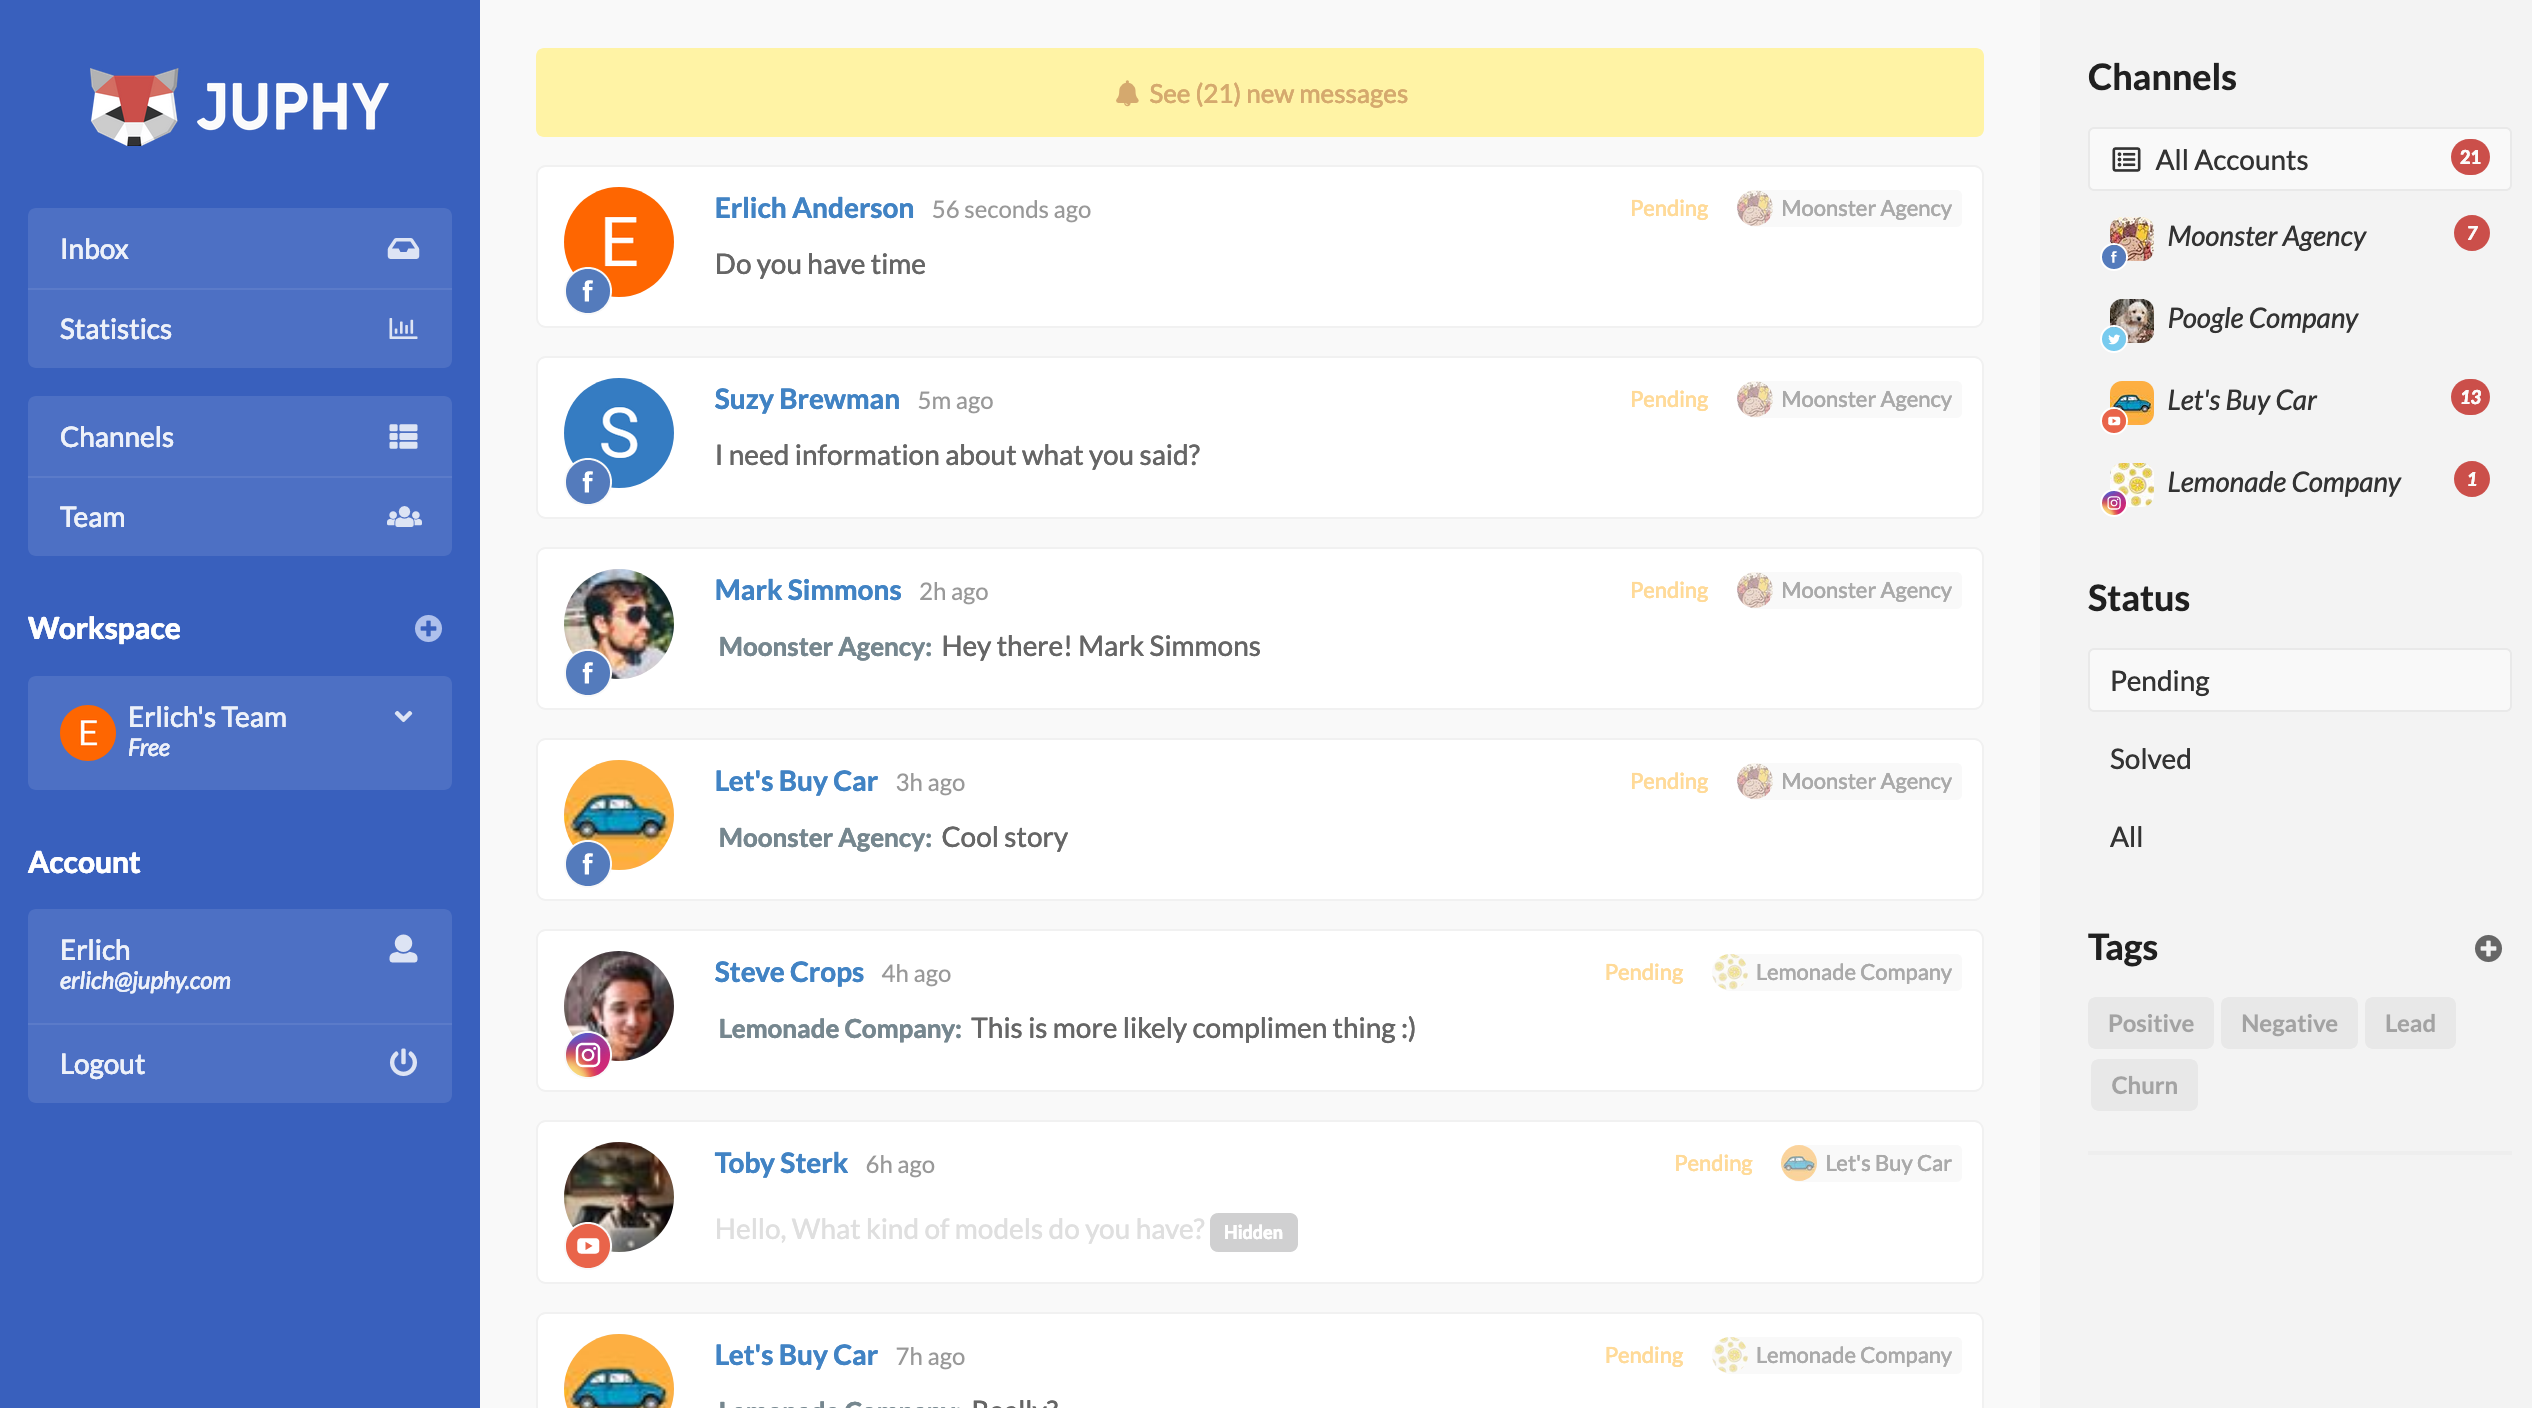Click the Statistics bar chart icon
The height and width of the screenshot is (1408, 2532).
click(x=403, y=328)
